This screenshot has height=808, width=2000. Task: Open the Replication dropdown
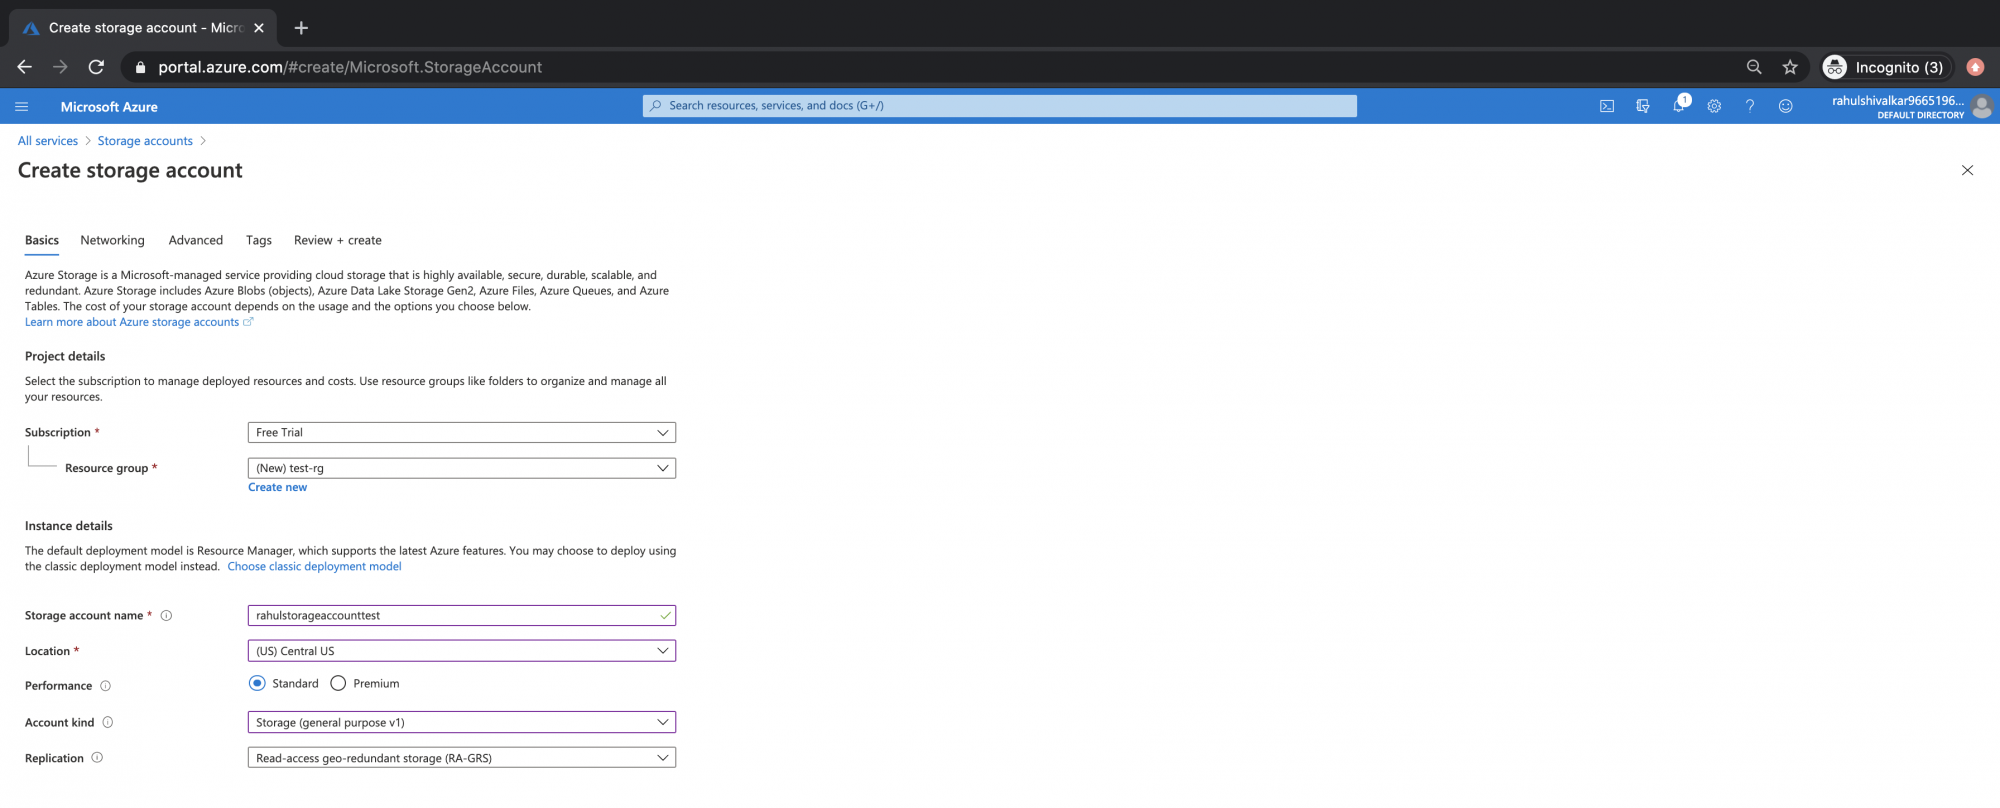click(462, 758)
